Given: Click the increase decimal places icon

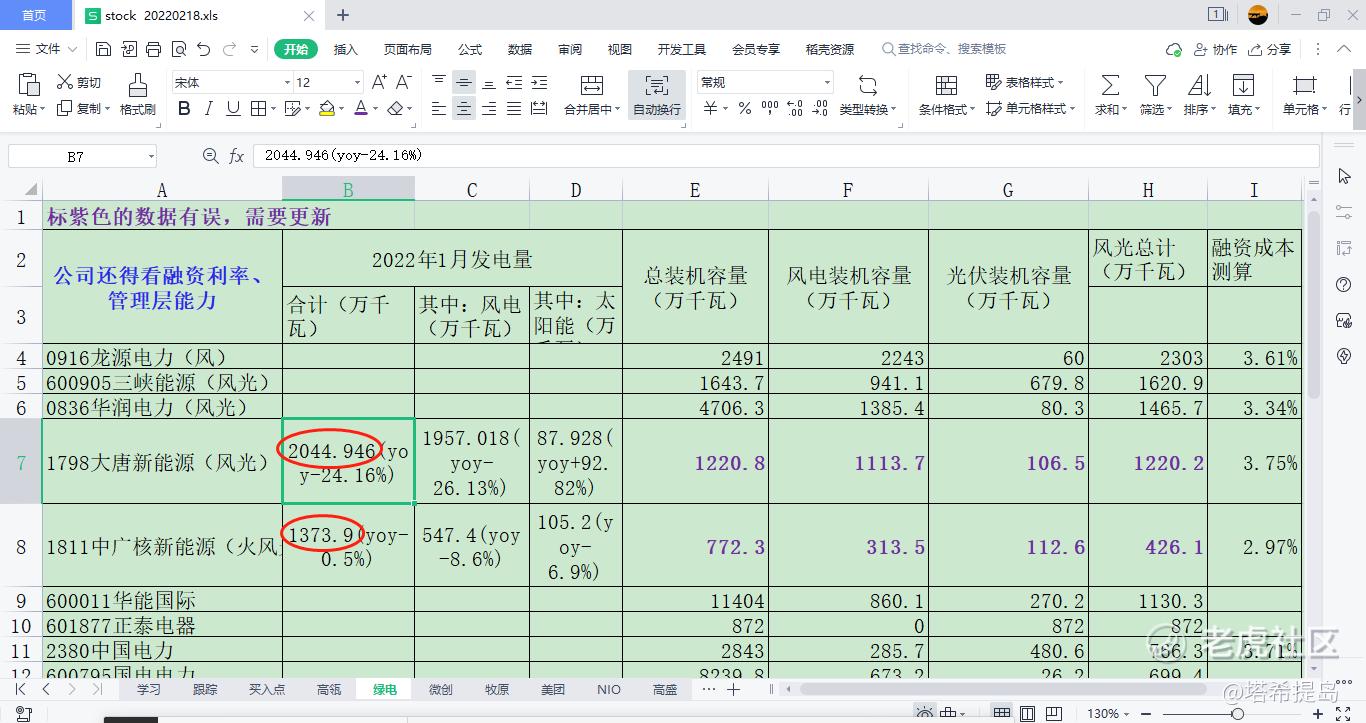Looking at the screenshot, I should click(796, 109).
